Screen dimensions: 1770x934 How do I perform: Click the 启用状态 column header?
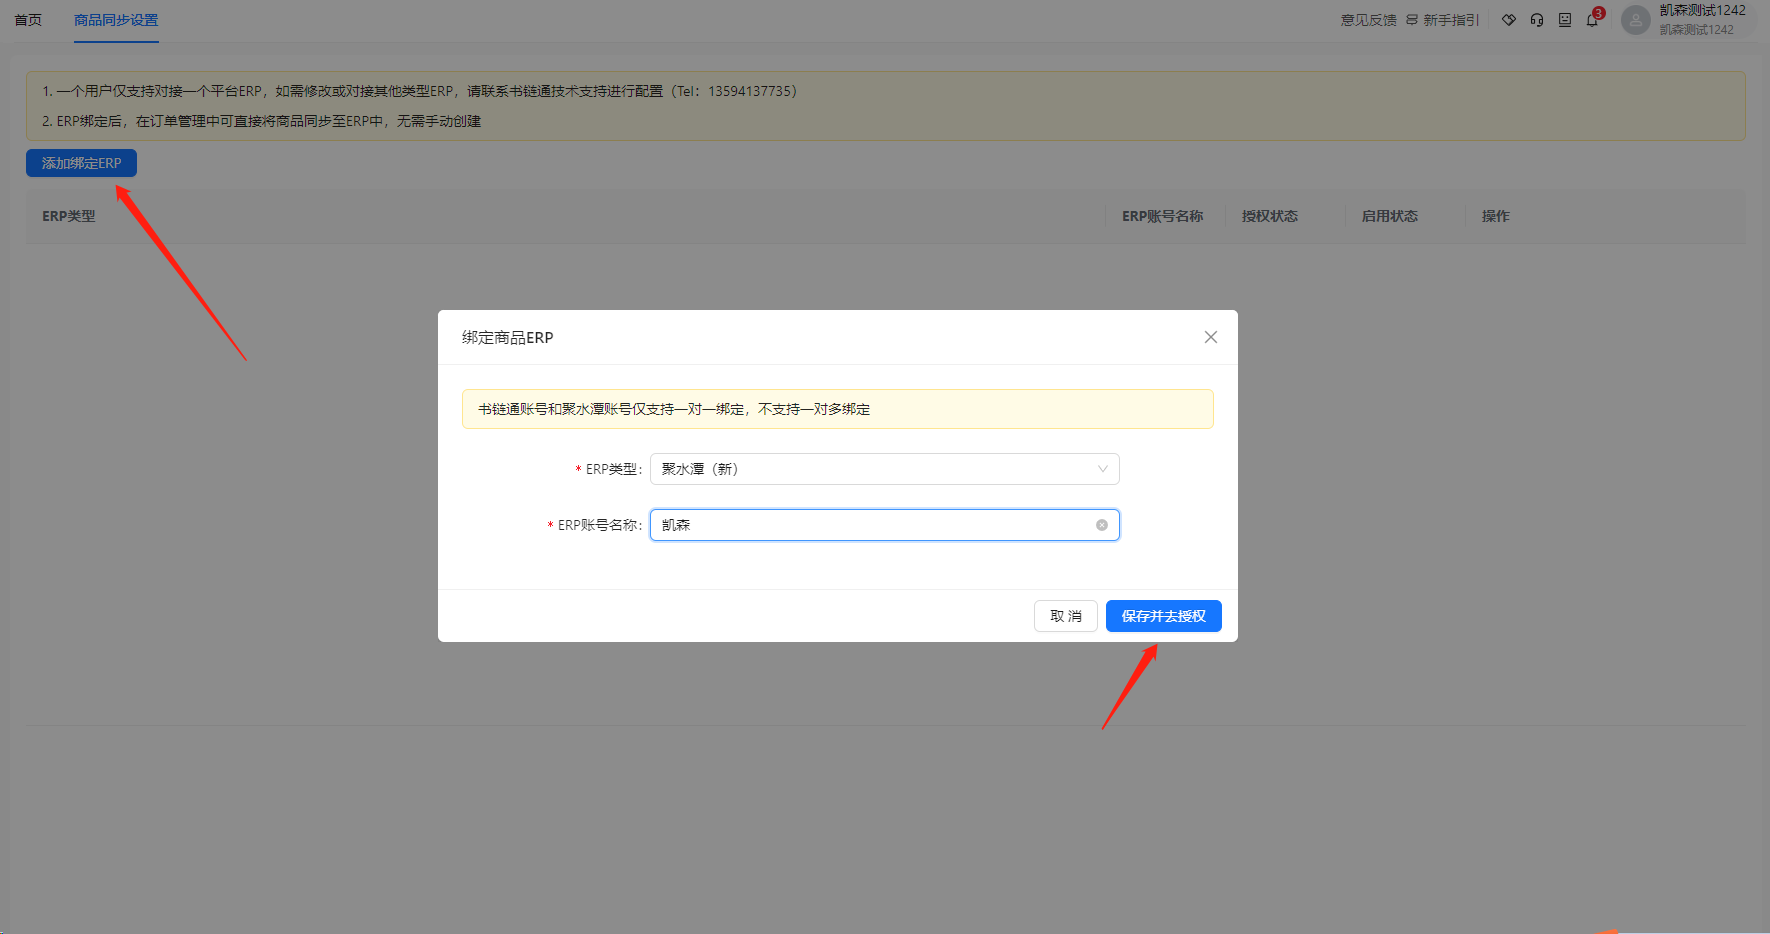tap(1390, 216)
